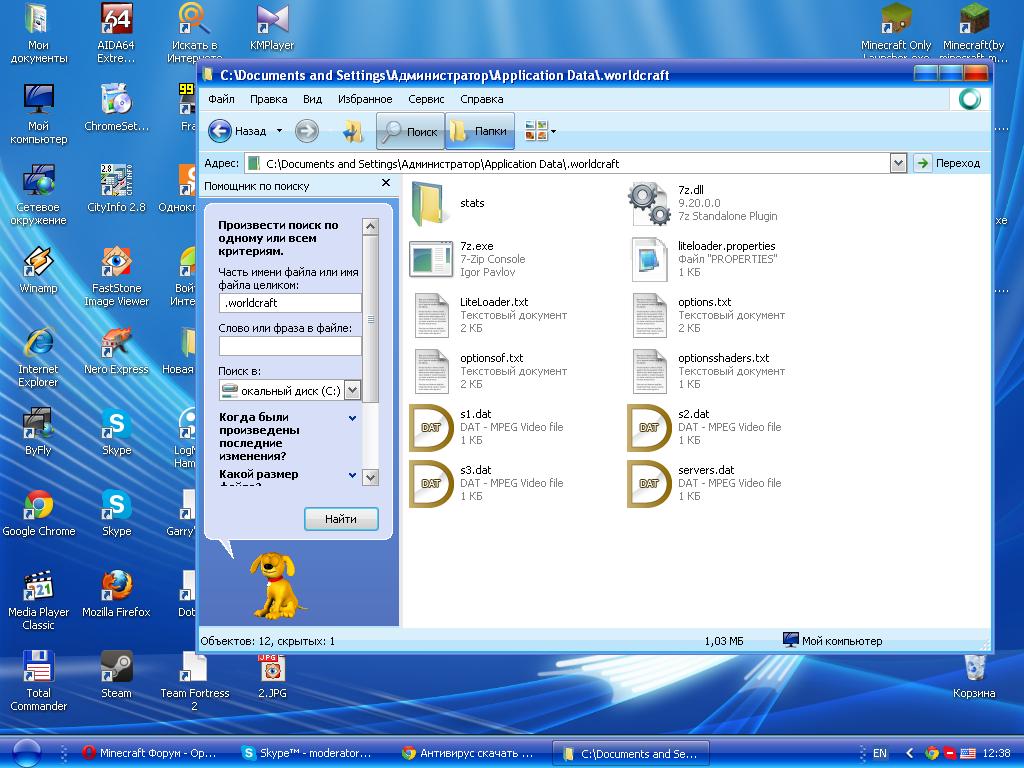1024x768 pixels.
Task: Open the Сервис menu
Action: 426,99
